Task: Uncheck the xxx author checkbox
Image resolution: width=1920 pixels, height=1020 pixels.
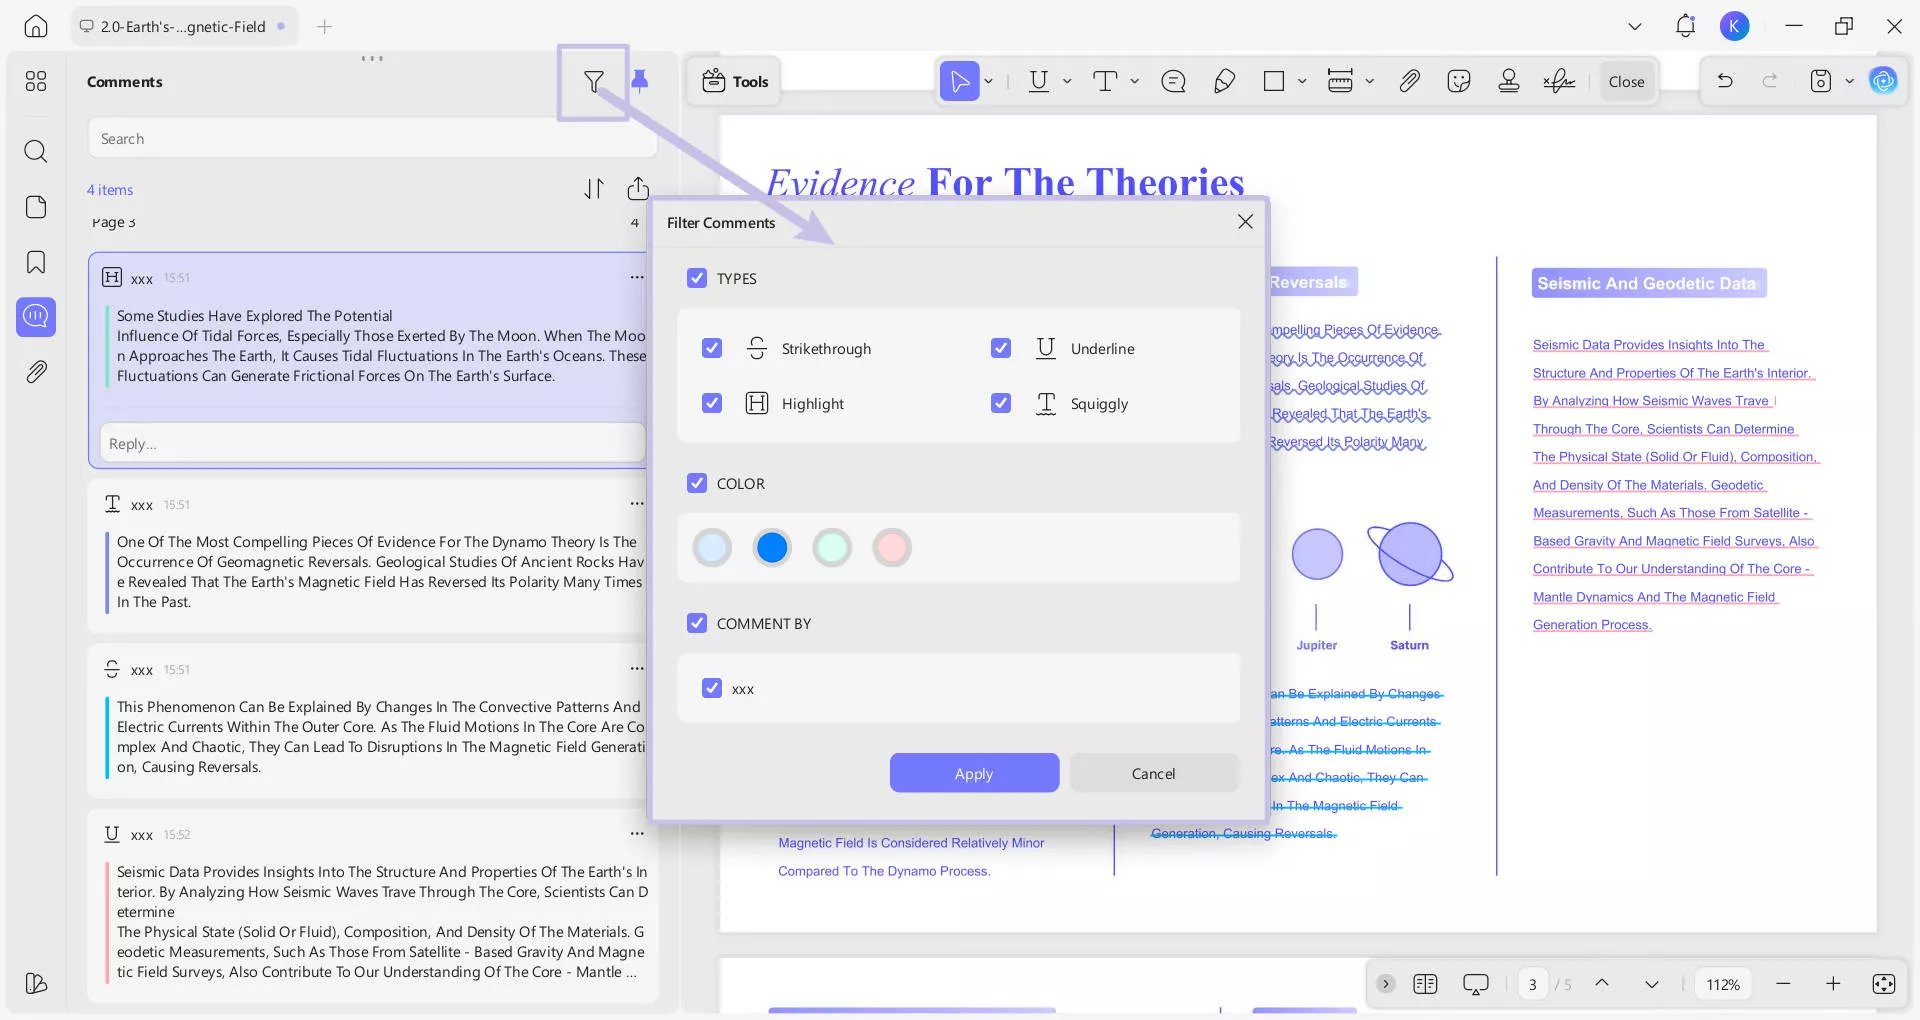Action: point(712,688)
